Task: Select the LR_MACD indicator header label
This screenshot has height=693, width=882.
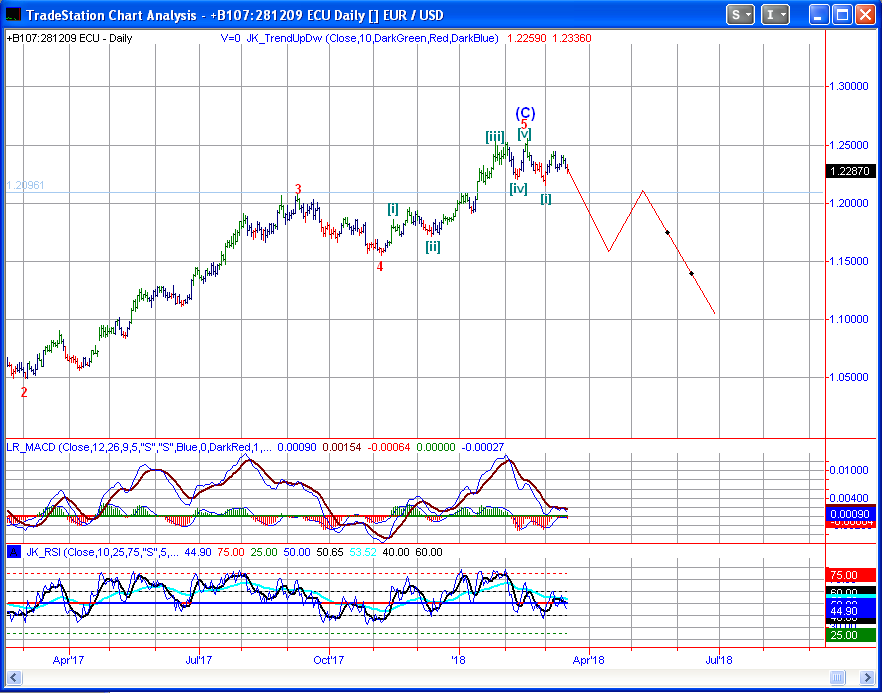Action: (x=140, y=447)
